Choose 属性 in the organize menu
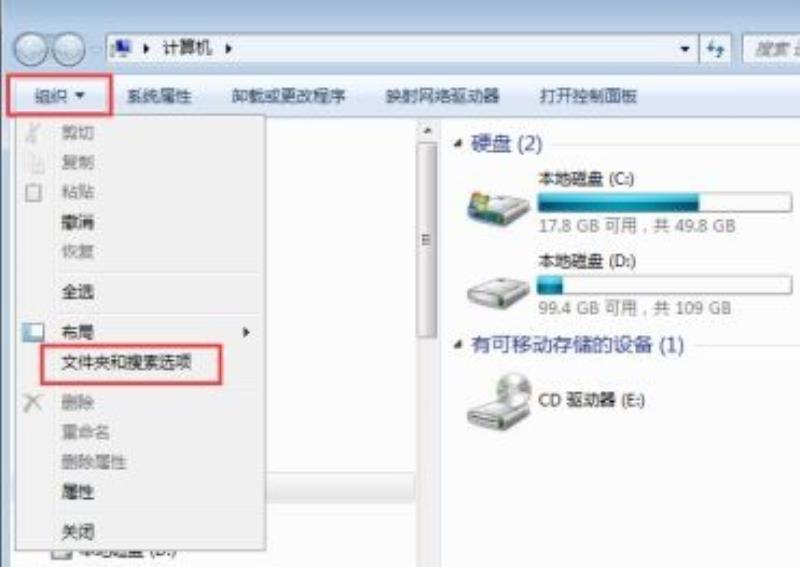This screenshot has height=567, width=800. click(x=78, y=492)
